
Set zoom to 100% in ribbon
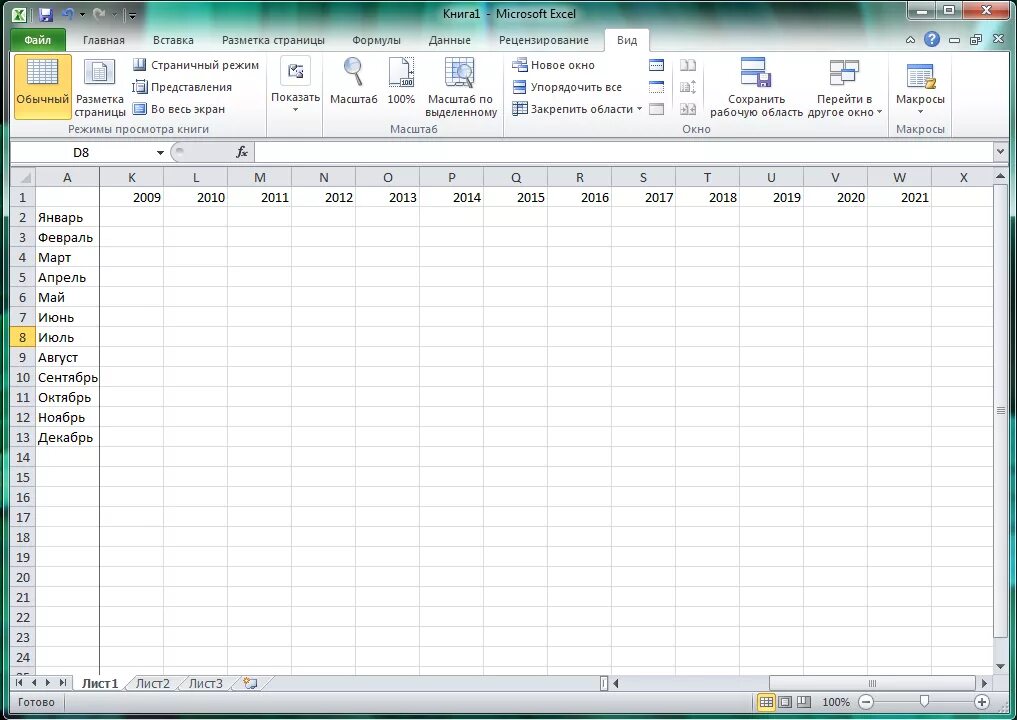[x=401, y=82]
